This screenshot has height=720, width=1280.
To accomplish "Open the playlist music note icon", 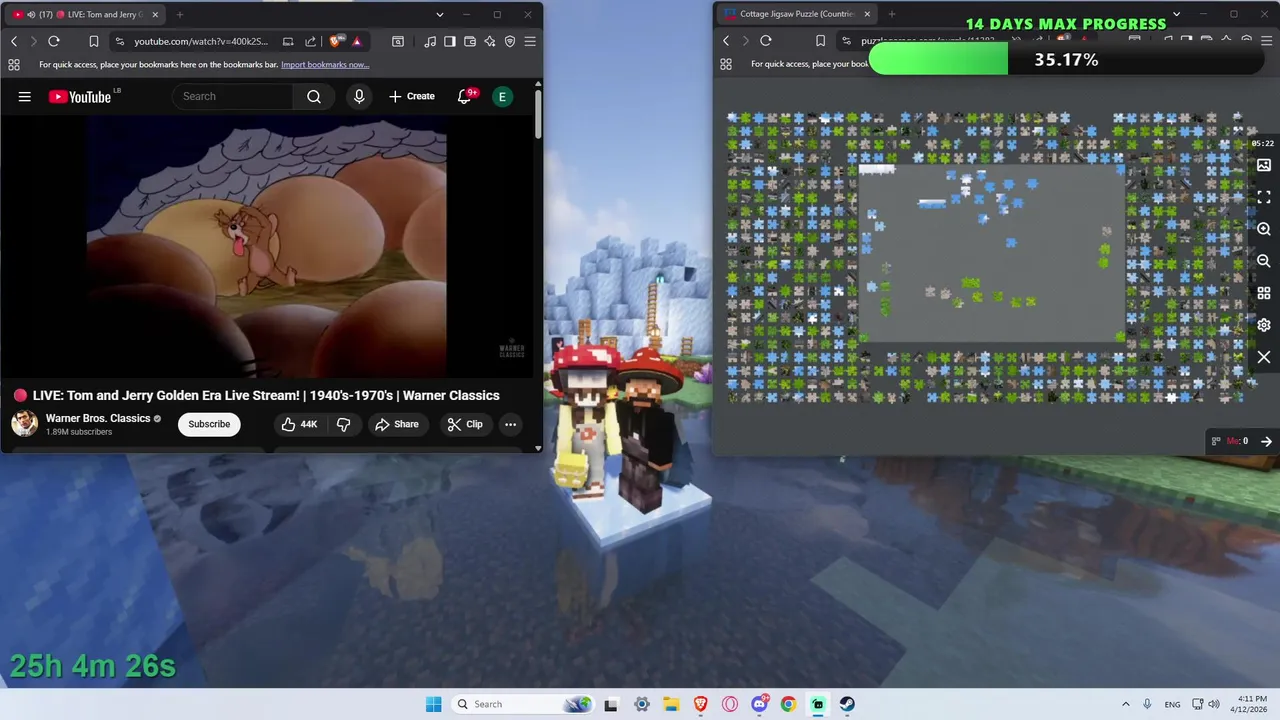I will click(430, 41).
